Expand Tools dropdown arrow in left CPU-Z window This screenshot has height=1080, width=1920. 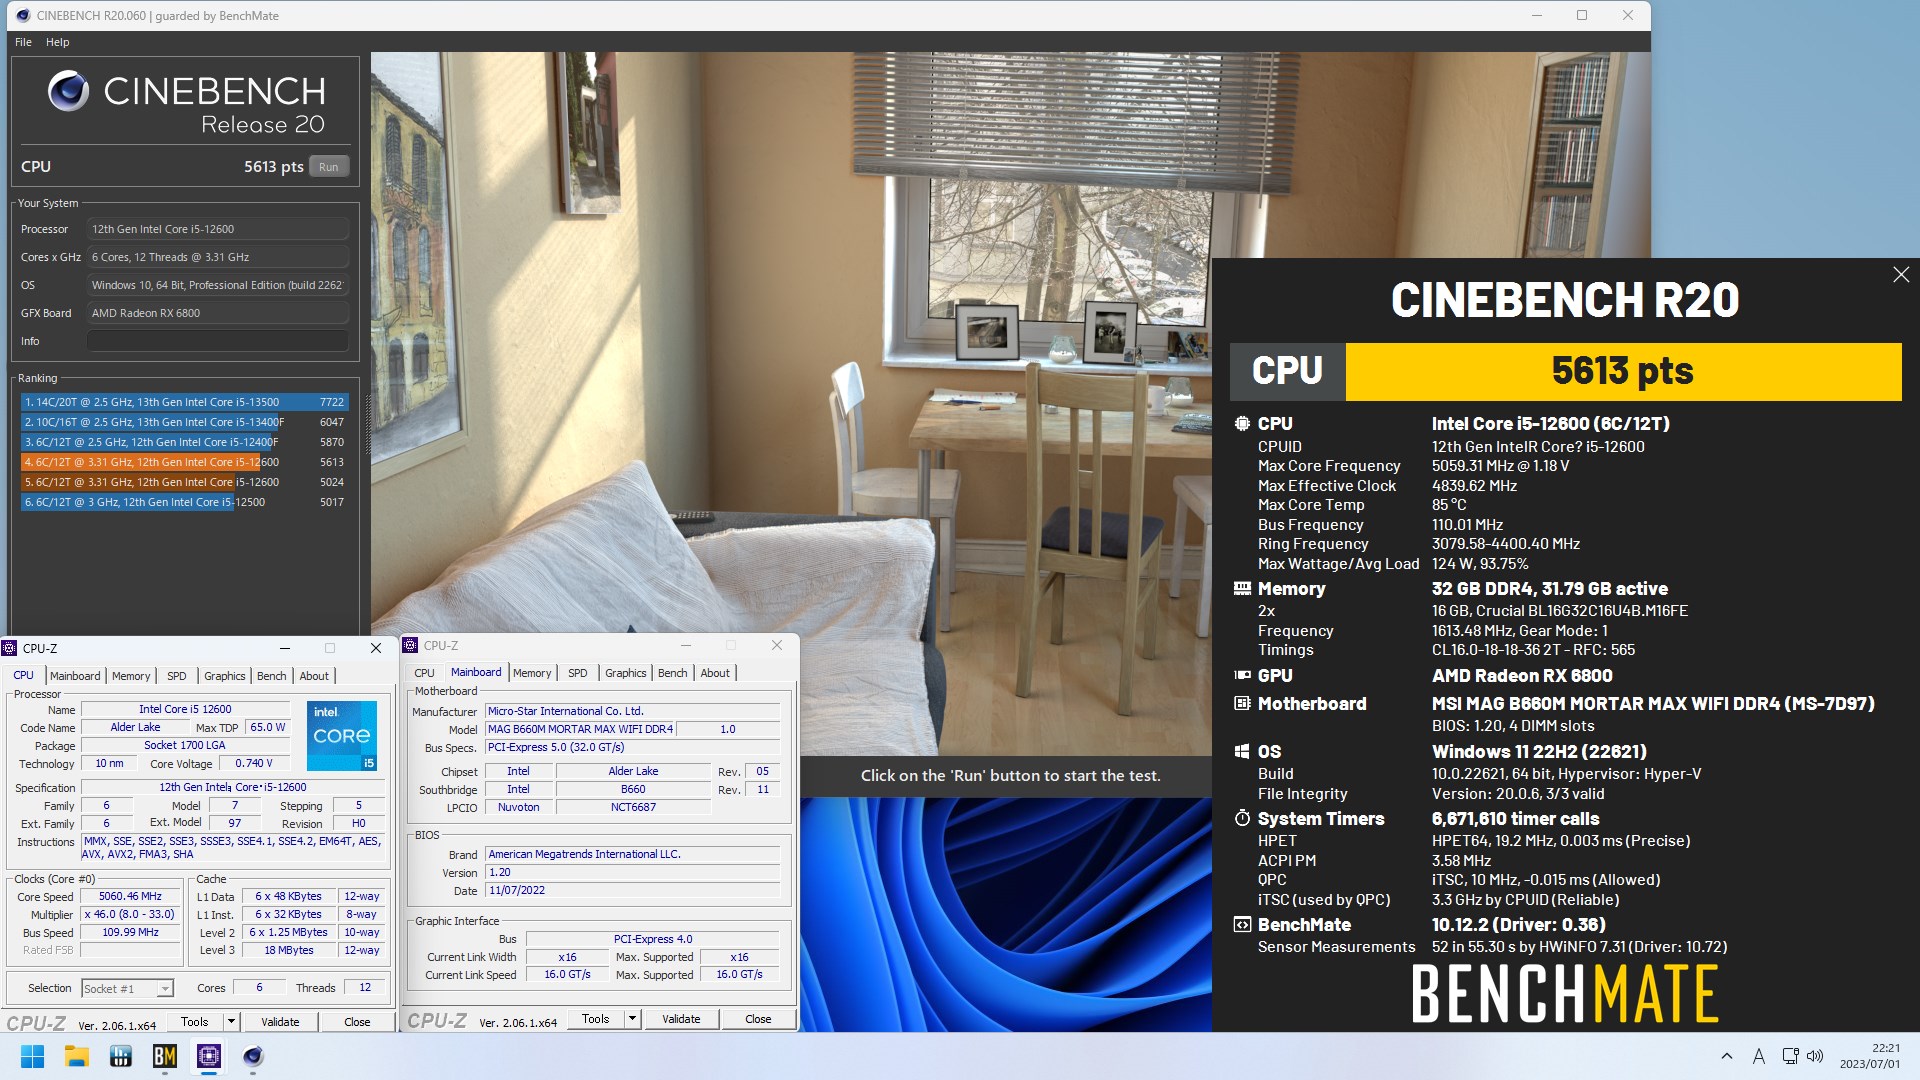tap(231, 1022)
